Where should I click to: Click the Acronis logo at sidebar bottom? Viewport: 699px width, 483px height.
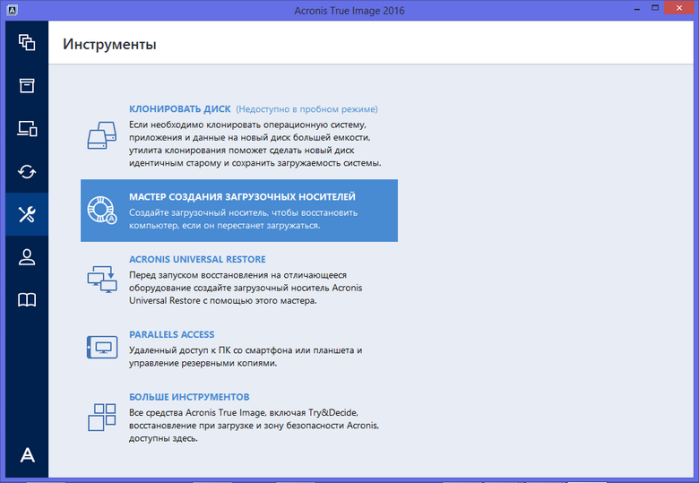click(x=27, y=455)
